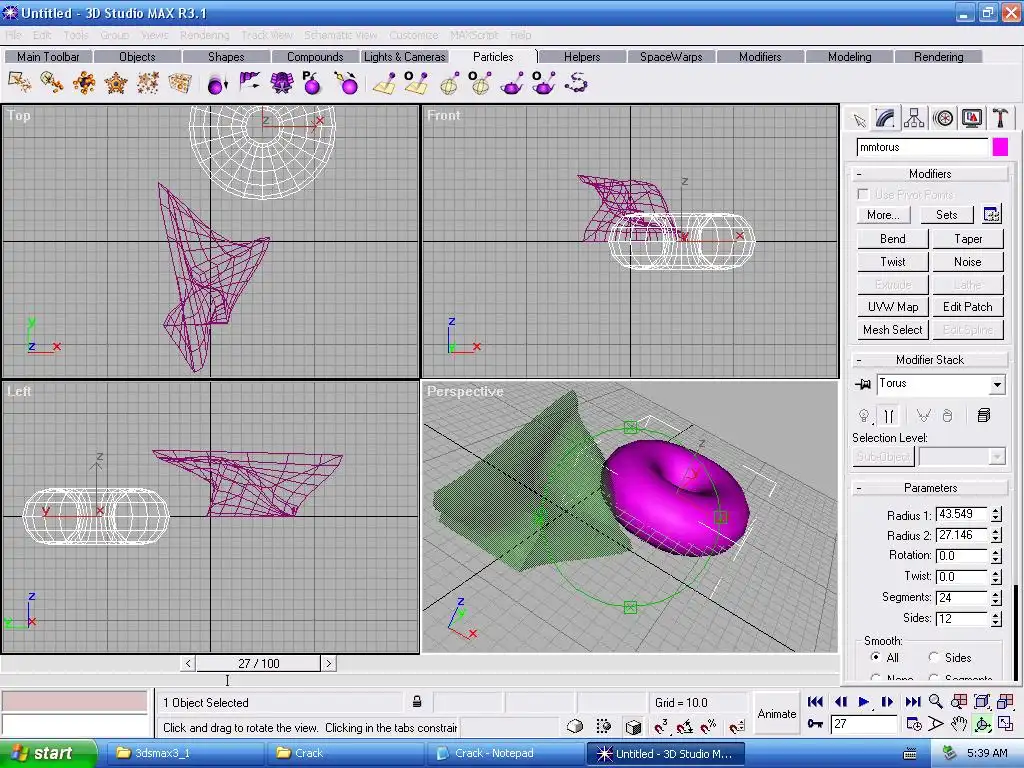Toggle the Percent Snap magnet
Screen dimensions: 1024x768
(x=709, y=726)
